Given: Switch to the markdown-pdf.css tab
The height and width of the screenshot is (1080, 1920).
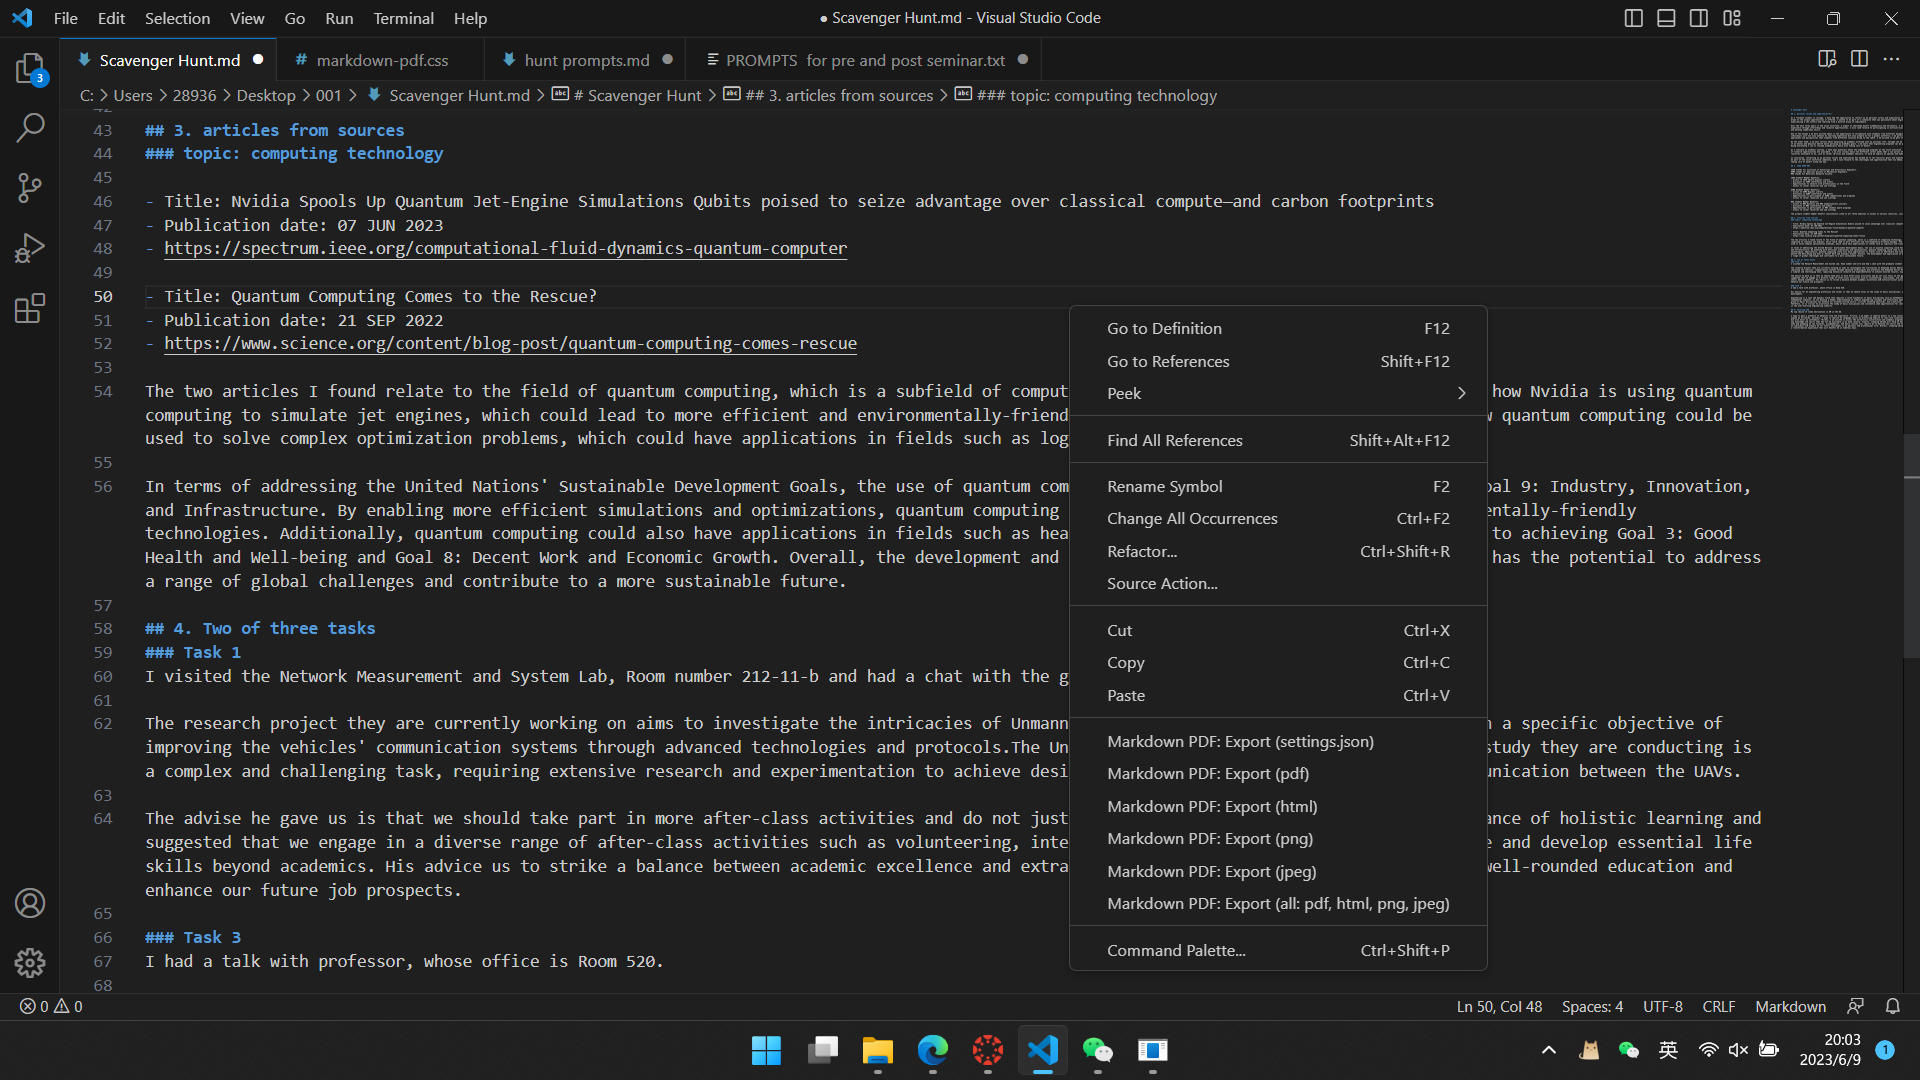Looking at the screenshot, I should [x=382, y=60].
